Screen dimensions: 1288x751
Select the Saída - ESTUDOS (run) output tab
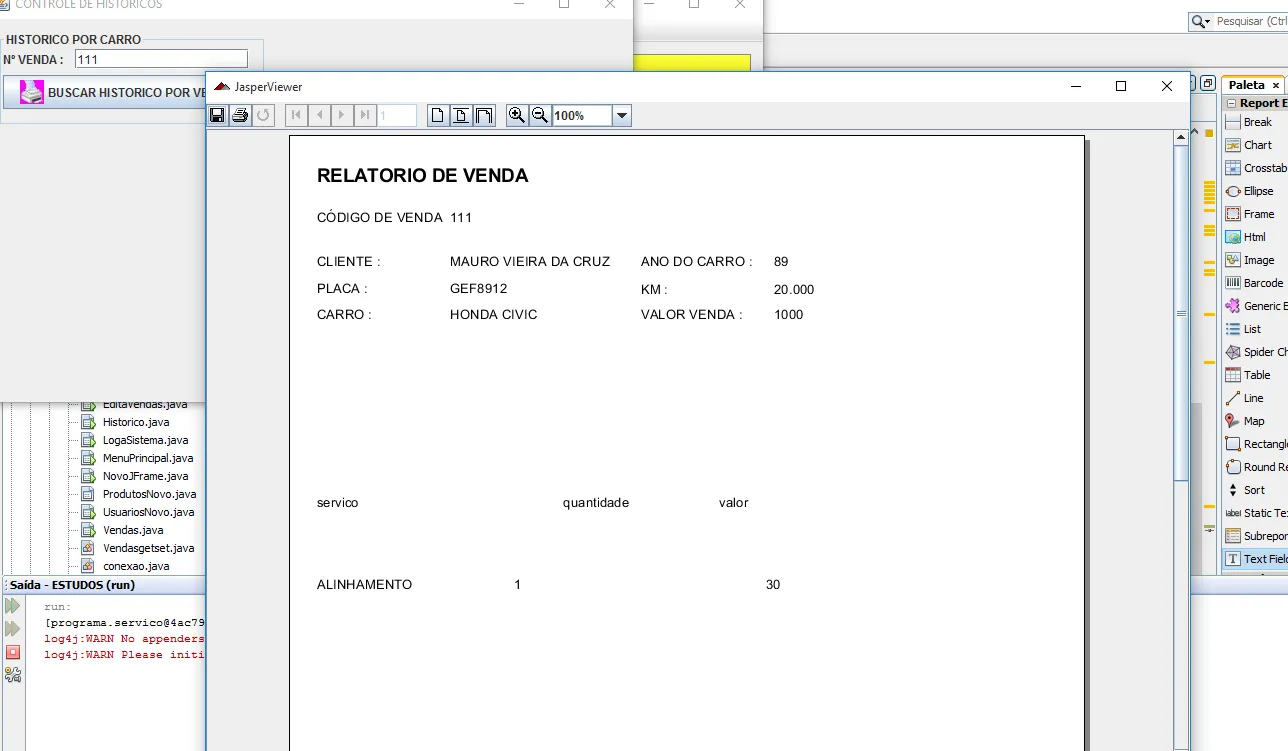[72, 585]
